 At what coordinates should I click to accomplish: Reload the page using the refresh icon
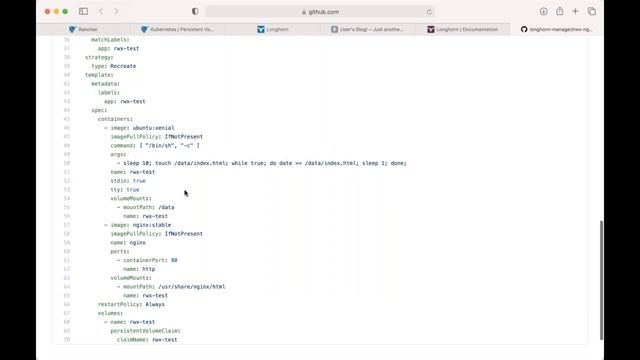[x=429, y=12]
